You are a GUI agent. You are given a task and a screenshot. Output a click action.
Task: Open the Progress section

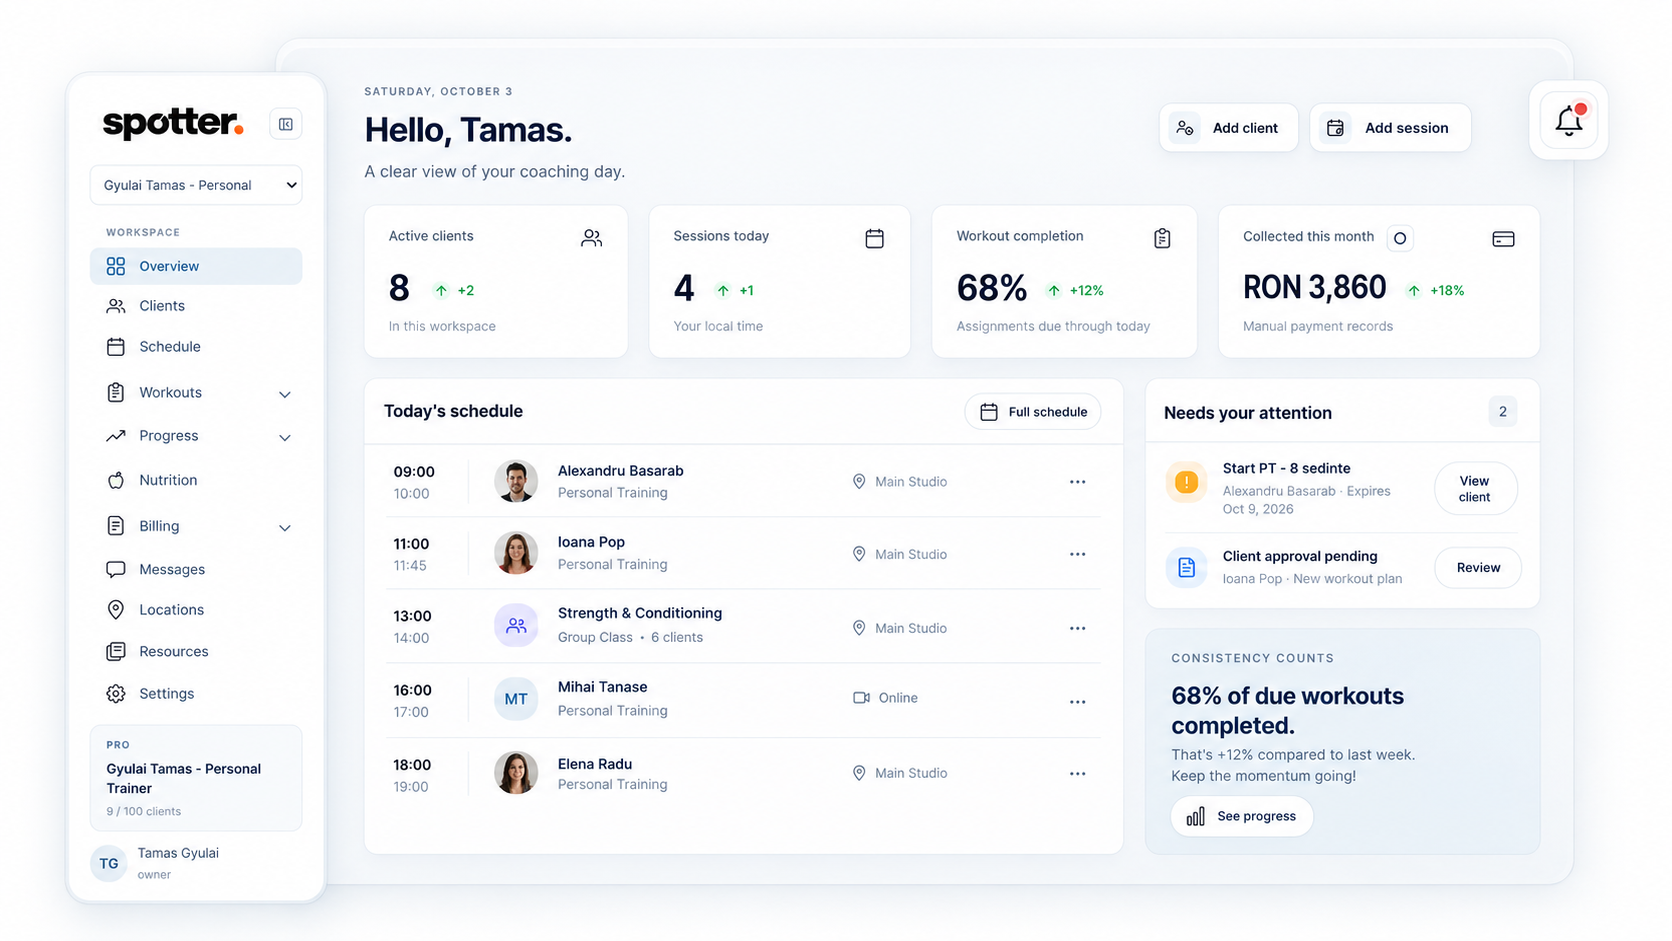(168, 436)
